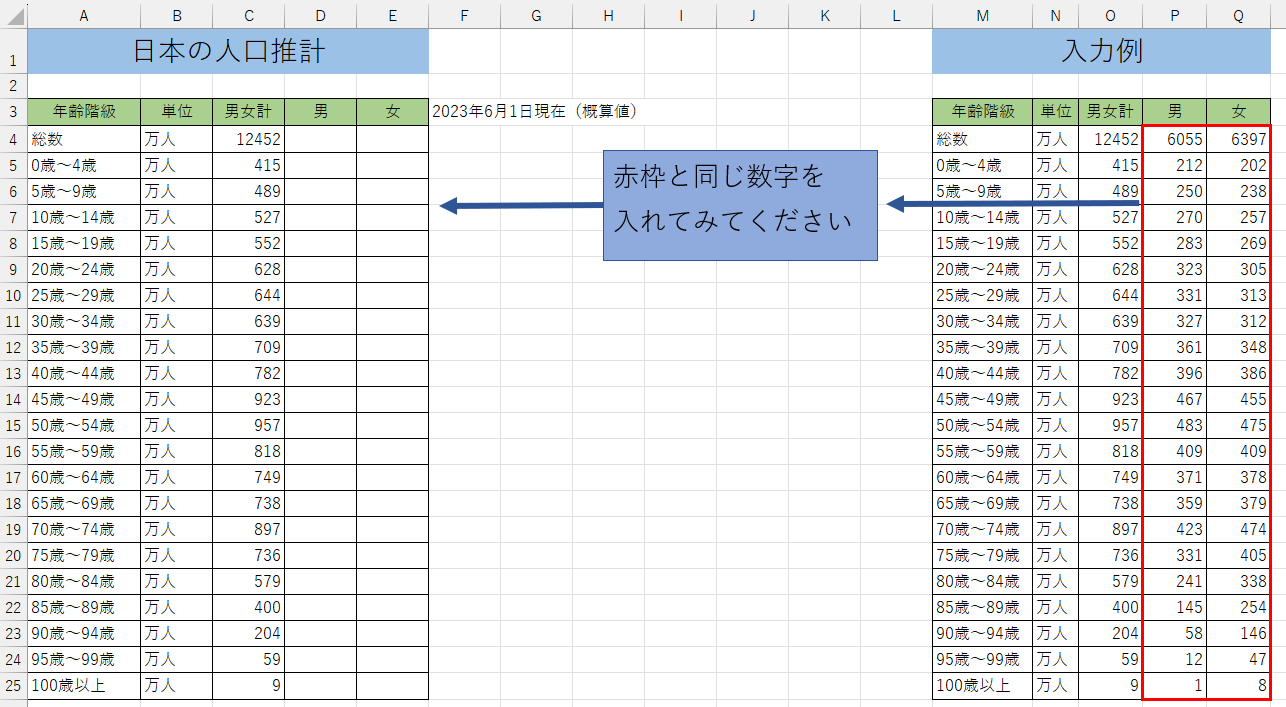The height and width of the screenshot is (707, 1286).
Task: Select the arrow shape pointing to left table
Action: click(x=520, y=206)
